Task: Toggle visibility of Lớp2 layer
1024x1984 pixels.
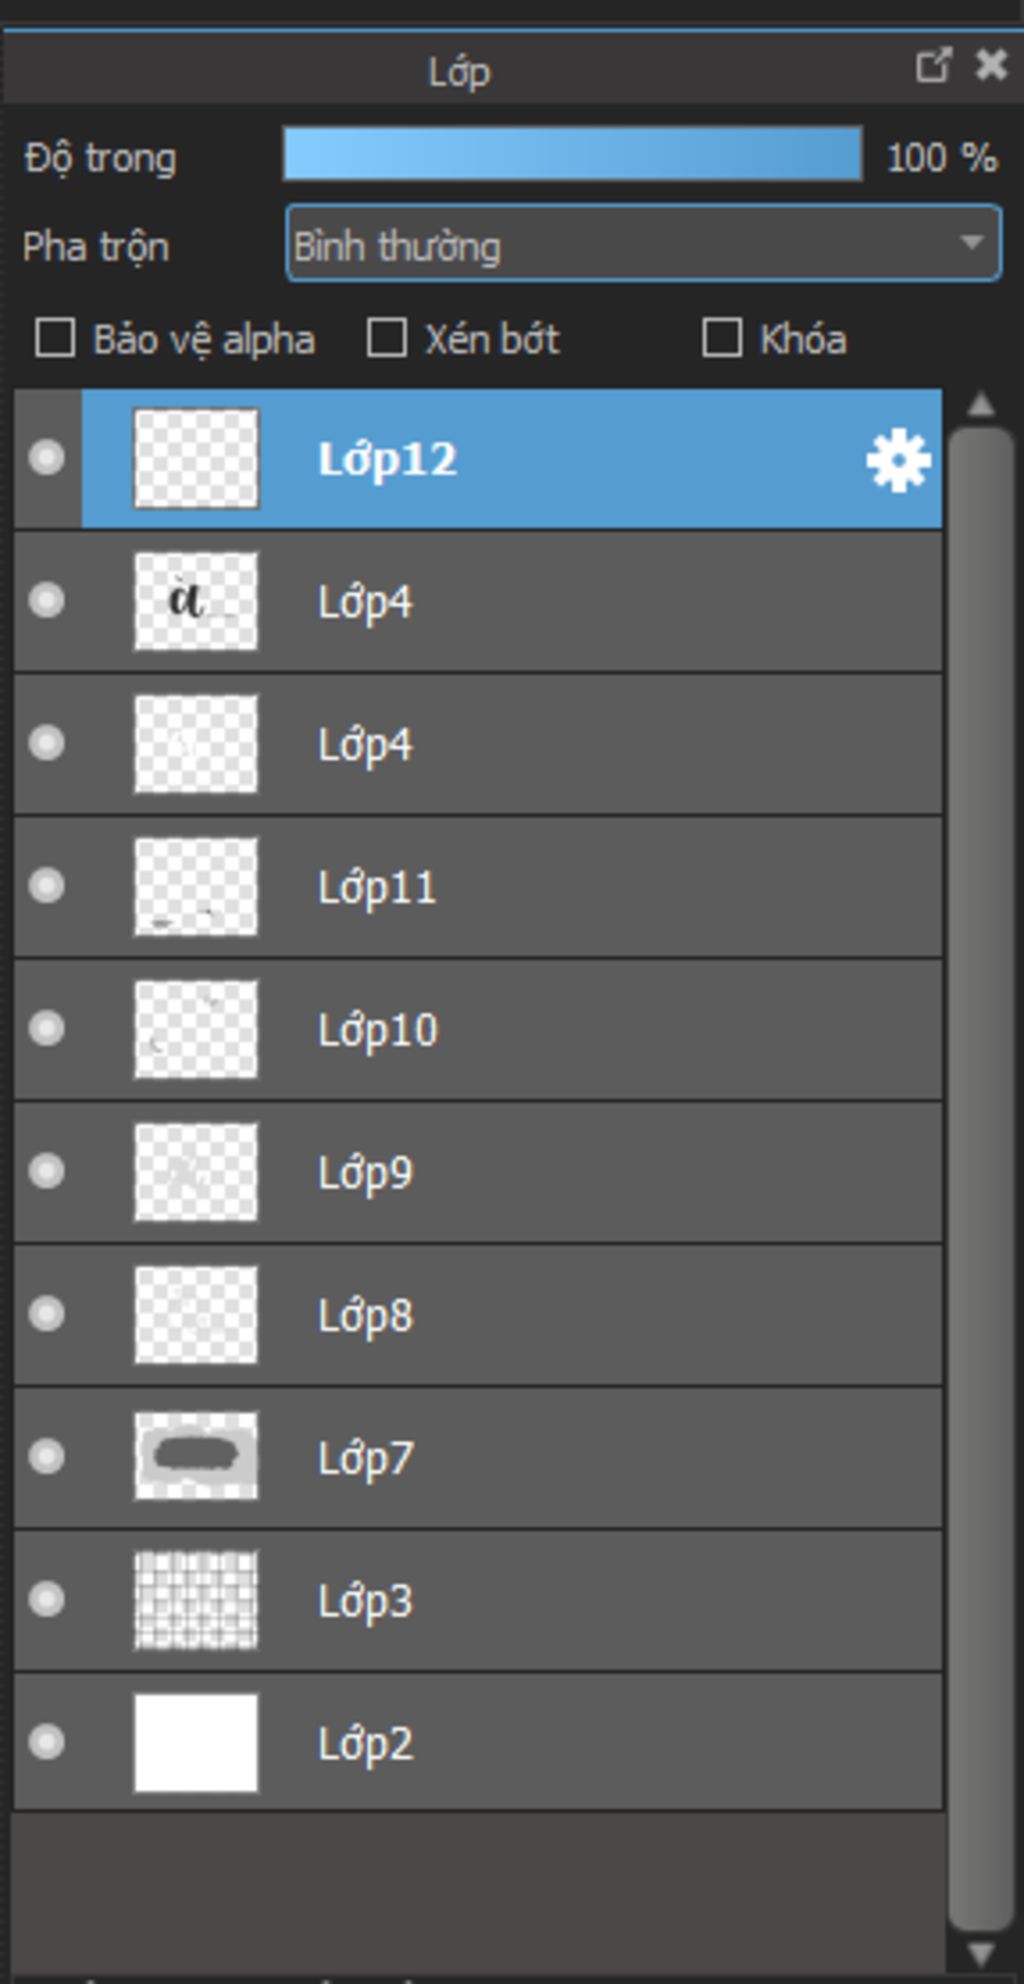Action: click(47, 1743)
